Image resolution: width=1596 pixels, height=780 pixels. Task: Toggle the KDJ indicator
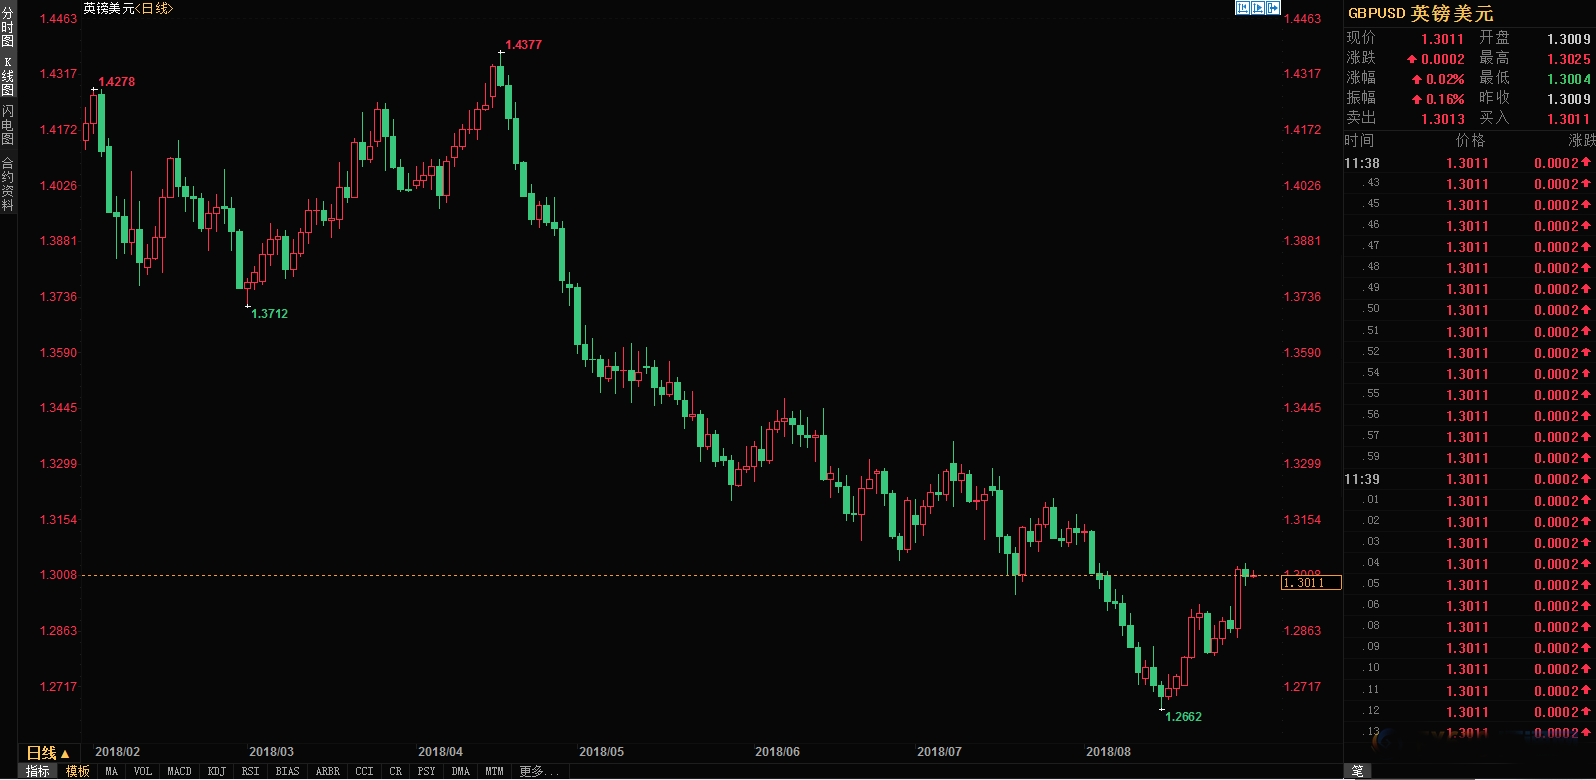pyautogui.click(x=216, y=771)
